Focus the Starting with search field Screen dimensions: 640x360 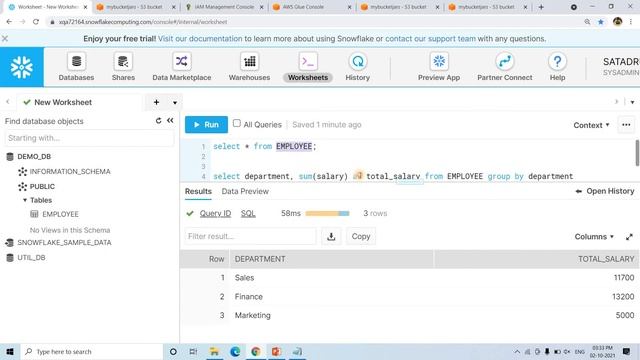[89, 138]
